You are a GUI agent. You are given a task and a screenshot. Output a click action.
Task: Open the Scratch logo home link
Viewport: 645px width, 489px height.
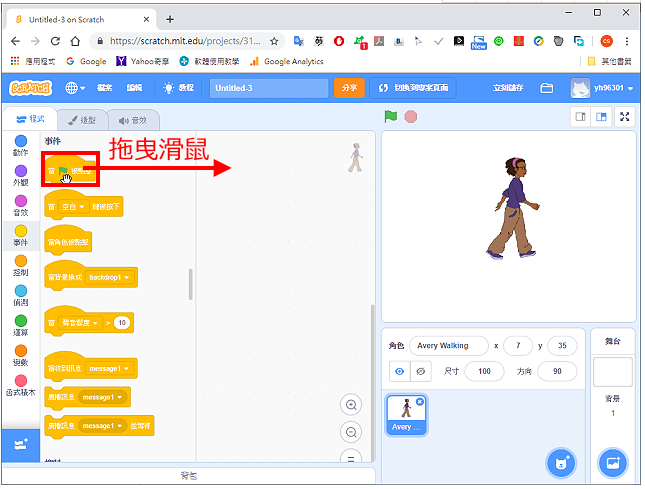[x=30, y=88]
